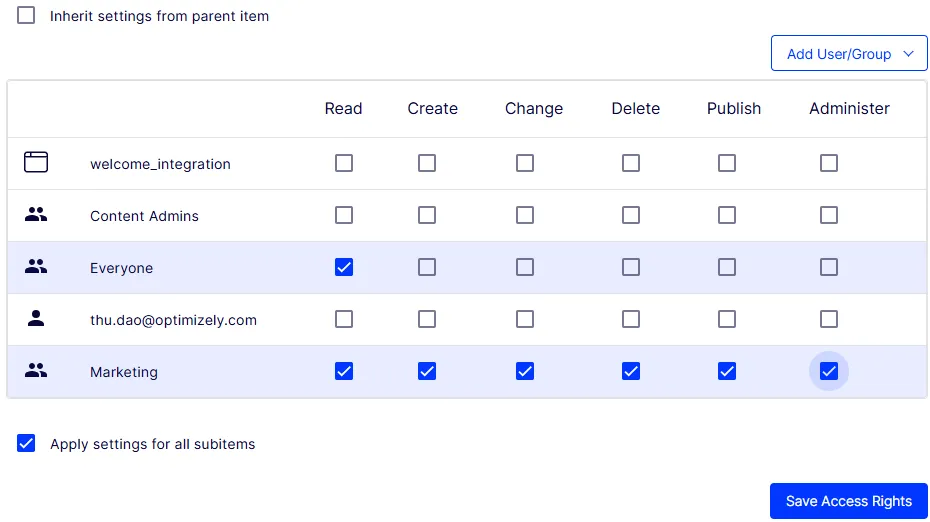Check Read for welcome_integration
Image resolution: width=930 pixels, height=522 pixels.
[344, 163]
